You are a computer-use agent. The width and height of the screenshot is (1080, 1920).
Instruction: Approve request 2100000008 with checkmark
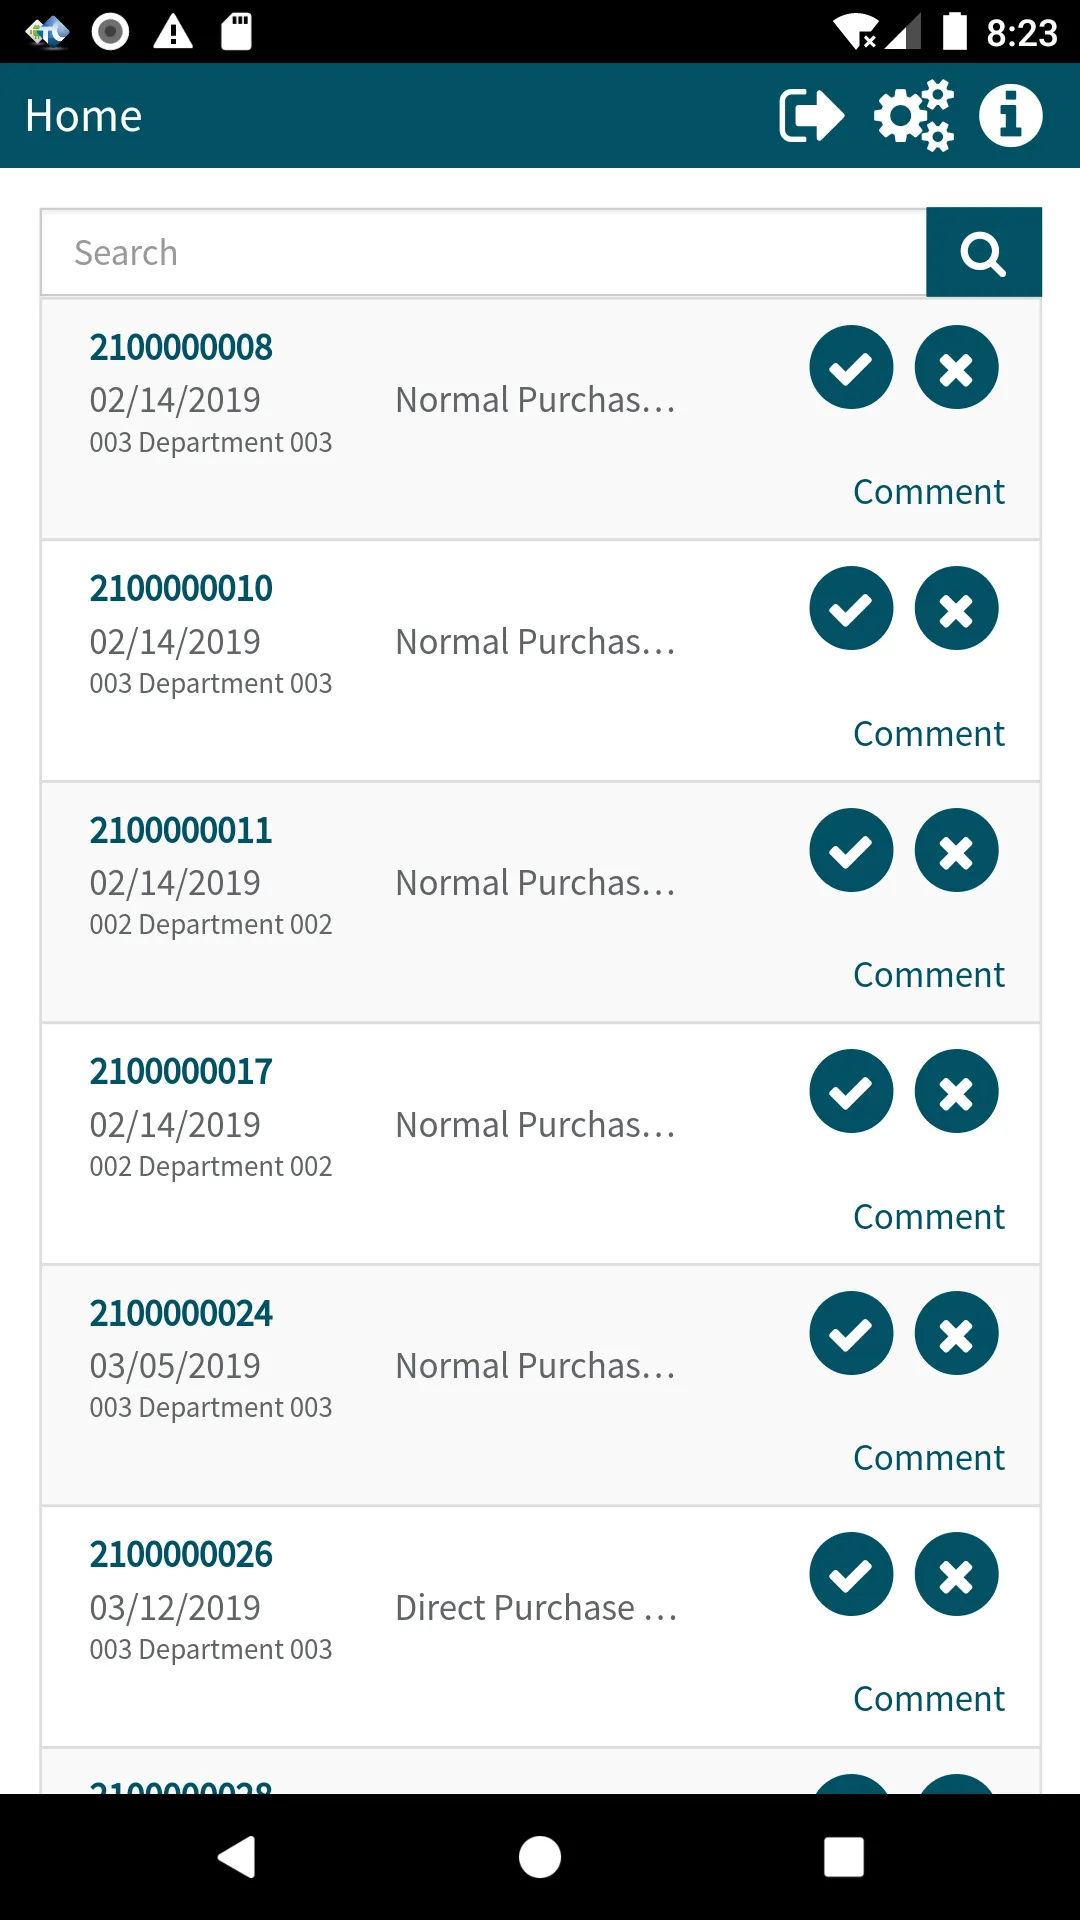click(x=851, y=367)
